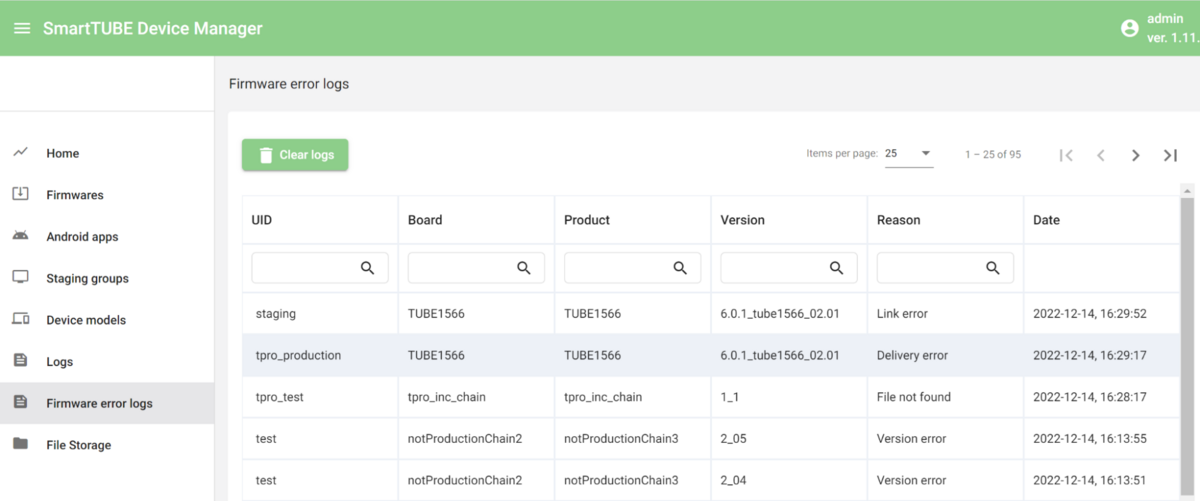The height and width of the screenshot is (501, 1200).
Task: Open the Staging groups menu item
Action: point(107,278)
